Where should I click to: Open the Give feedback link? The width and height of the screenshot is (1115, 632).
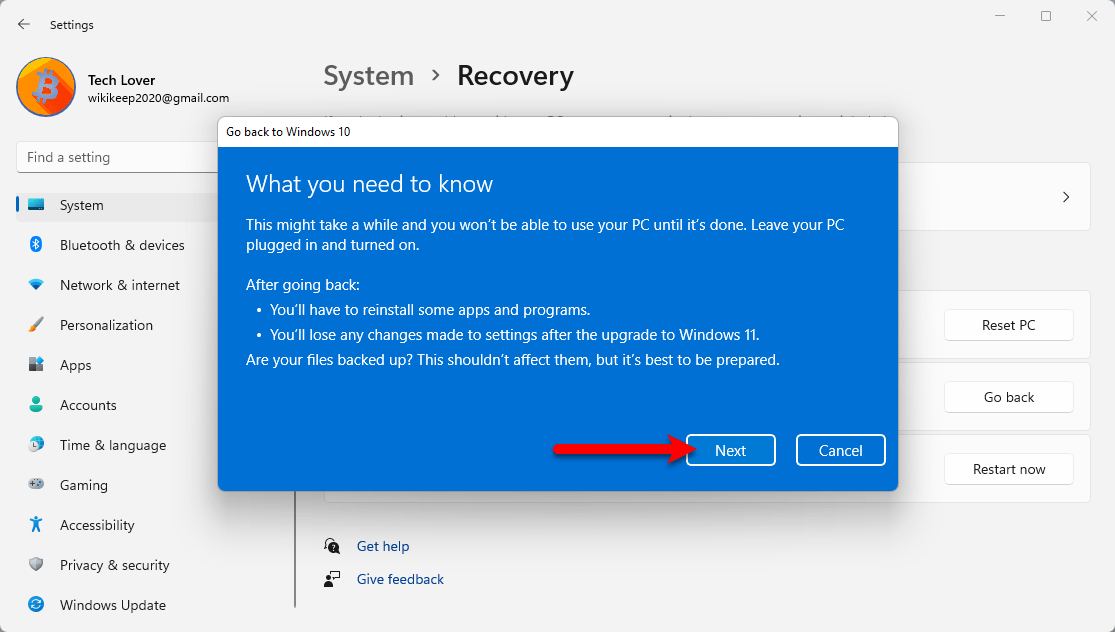click(400, 579)
